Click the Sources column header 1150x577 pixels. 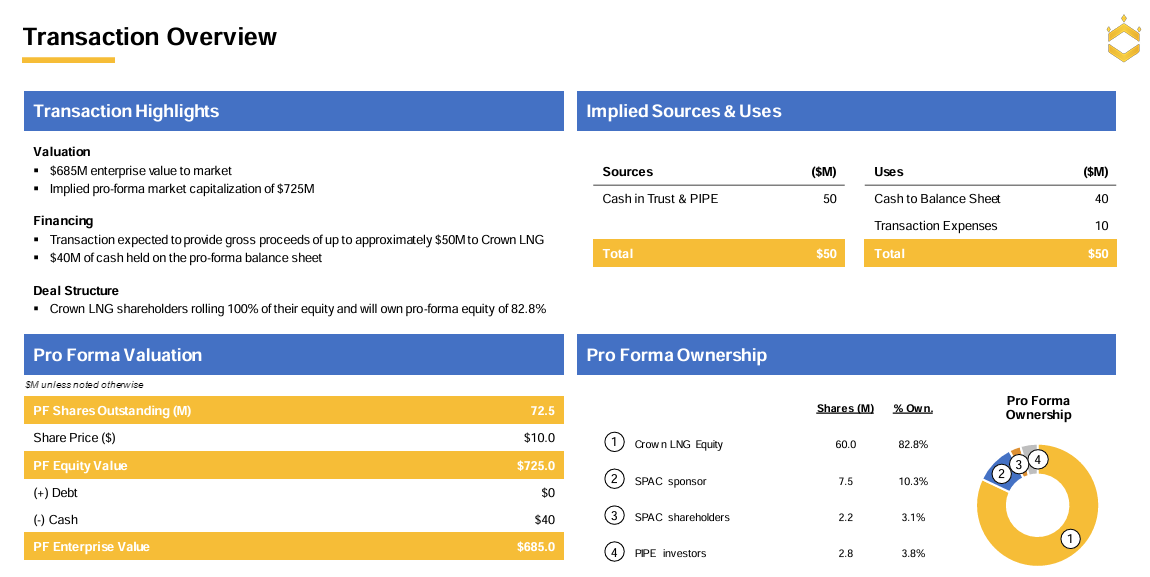click(x=627, y=172)
